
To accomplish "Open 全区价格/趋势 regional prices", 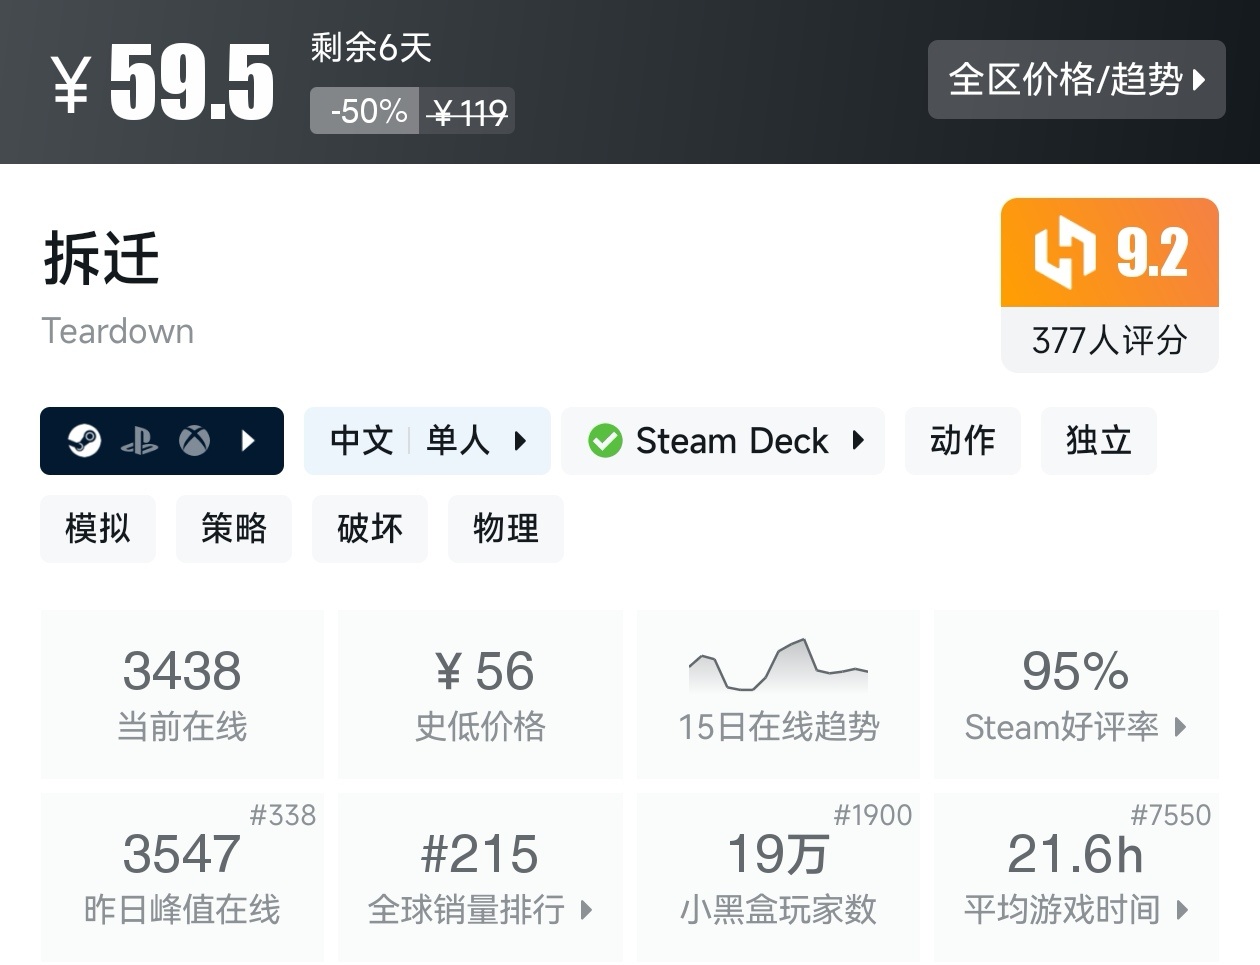I will point(1076,79).
